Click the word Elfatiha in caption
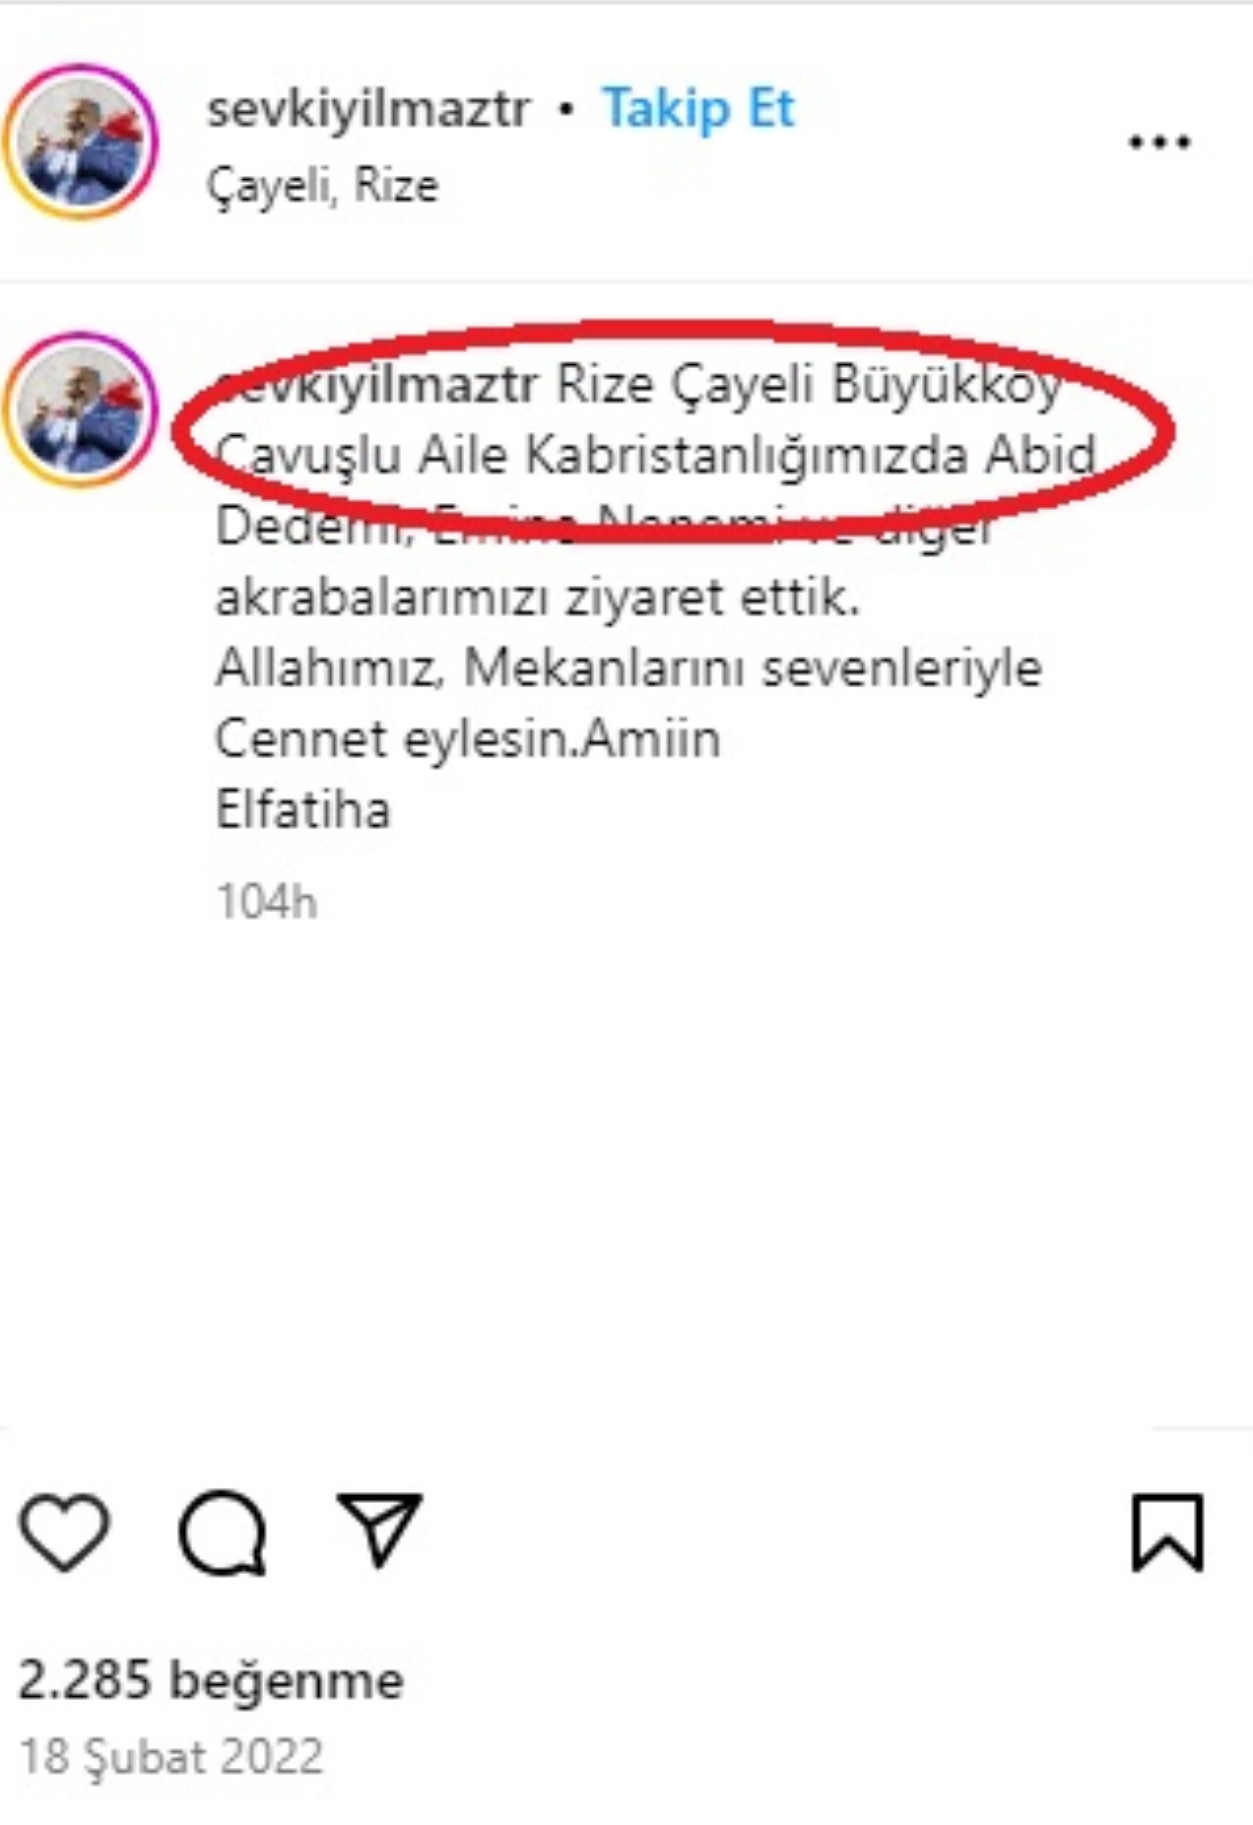Image resolution: width=1253 pixels, height=1825 pixels. 302,810
